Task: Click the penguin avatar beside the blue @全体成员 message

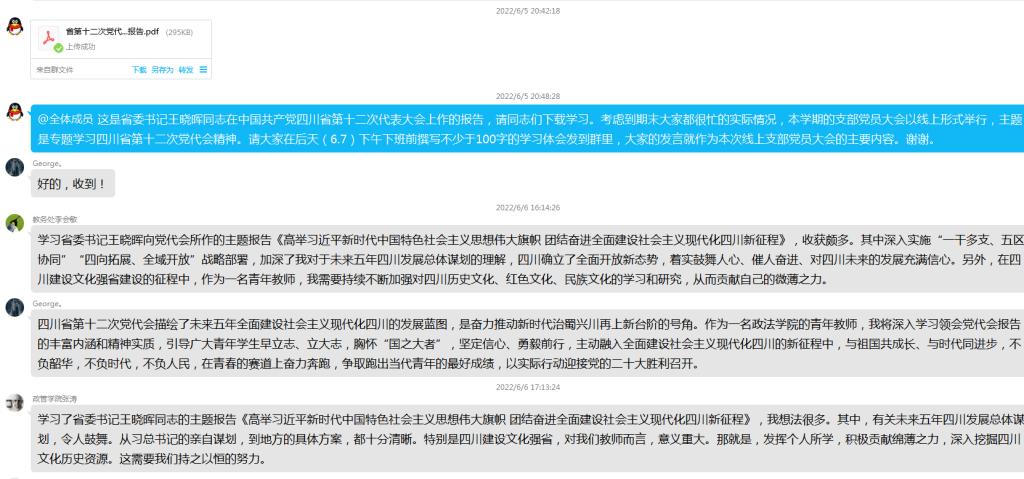Action: coord(14,111)
